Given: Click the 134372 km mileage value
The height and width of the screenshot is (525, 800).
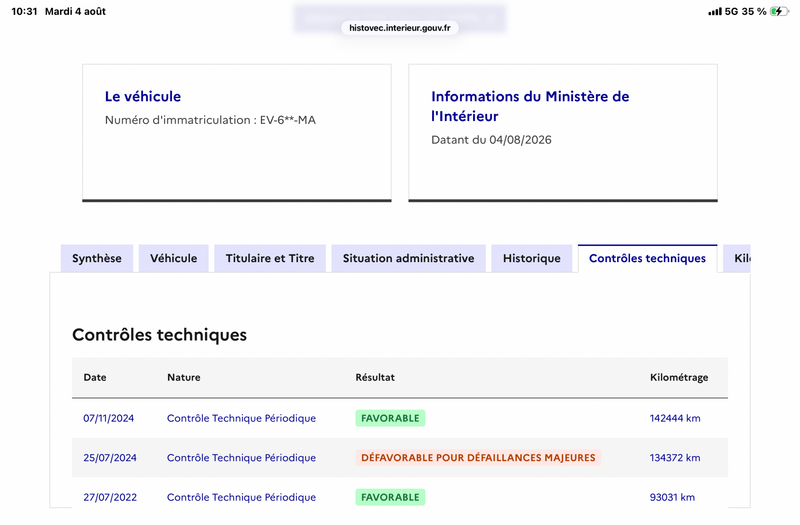Looking at the screenshot, I should click(x=675, y=458).
